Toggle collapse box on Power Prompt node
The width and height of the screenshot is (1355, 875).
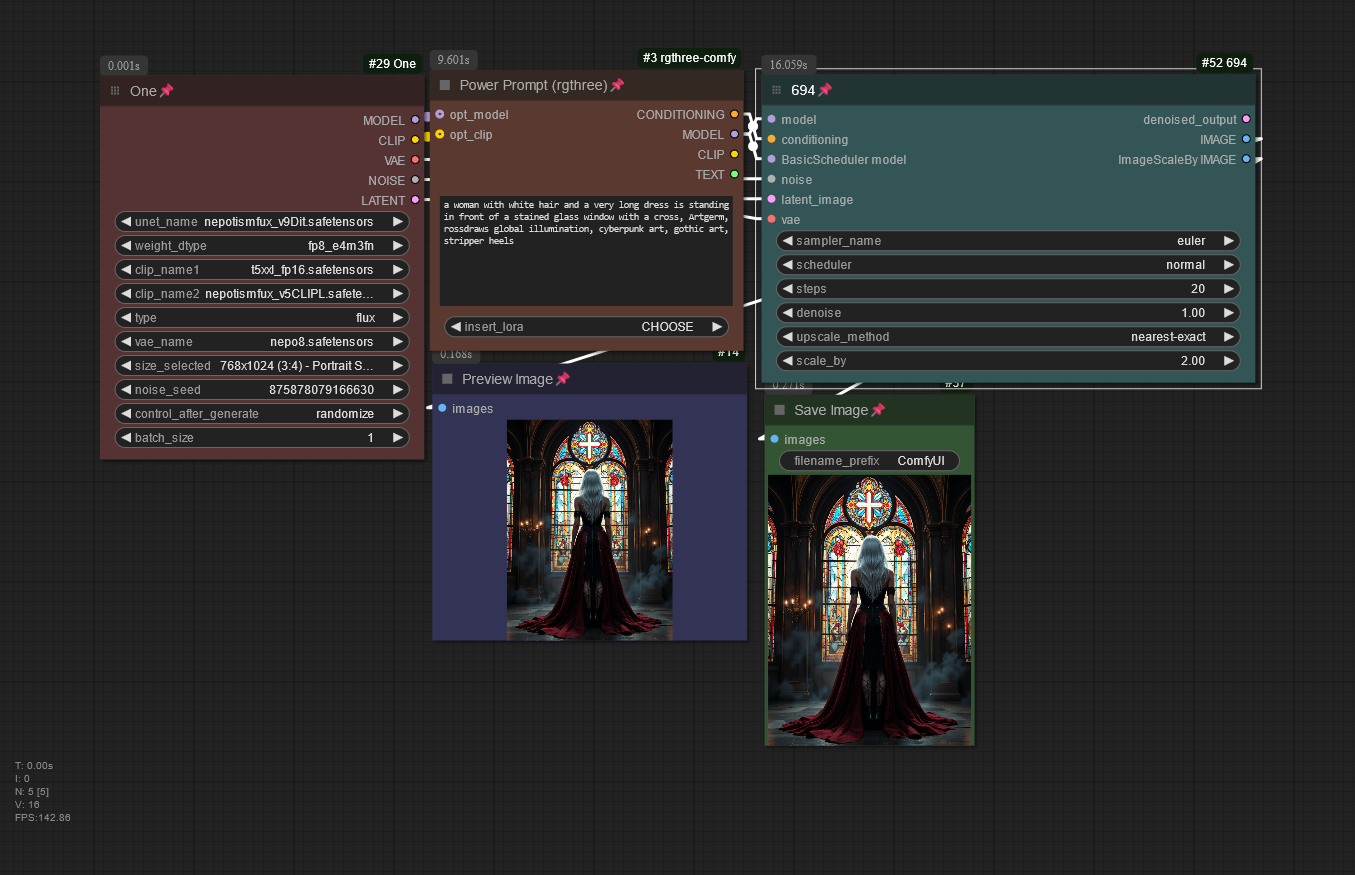coord(445,86)
